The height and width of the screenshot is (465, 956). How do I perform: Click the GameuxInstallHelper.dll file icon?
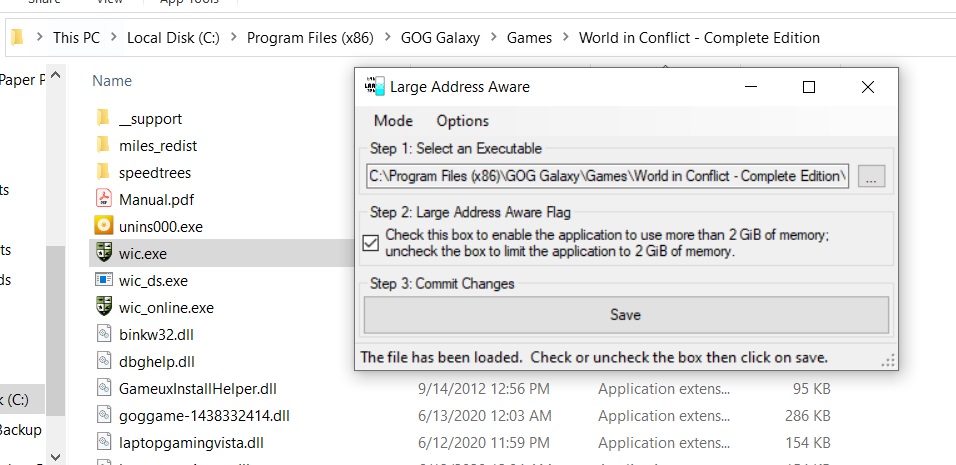coord(104,388)
